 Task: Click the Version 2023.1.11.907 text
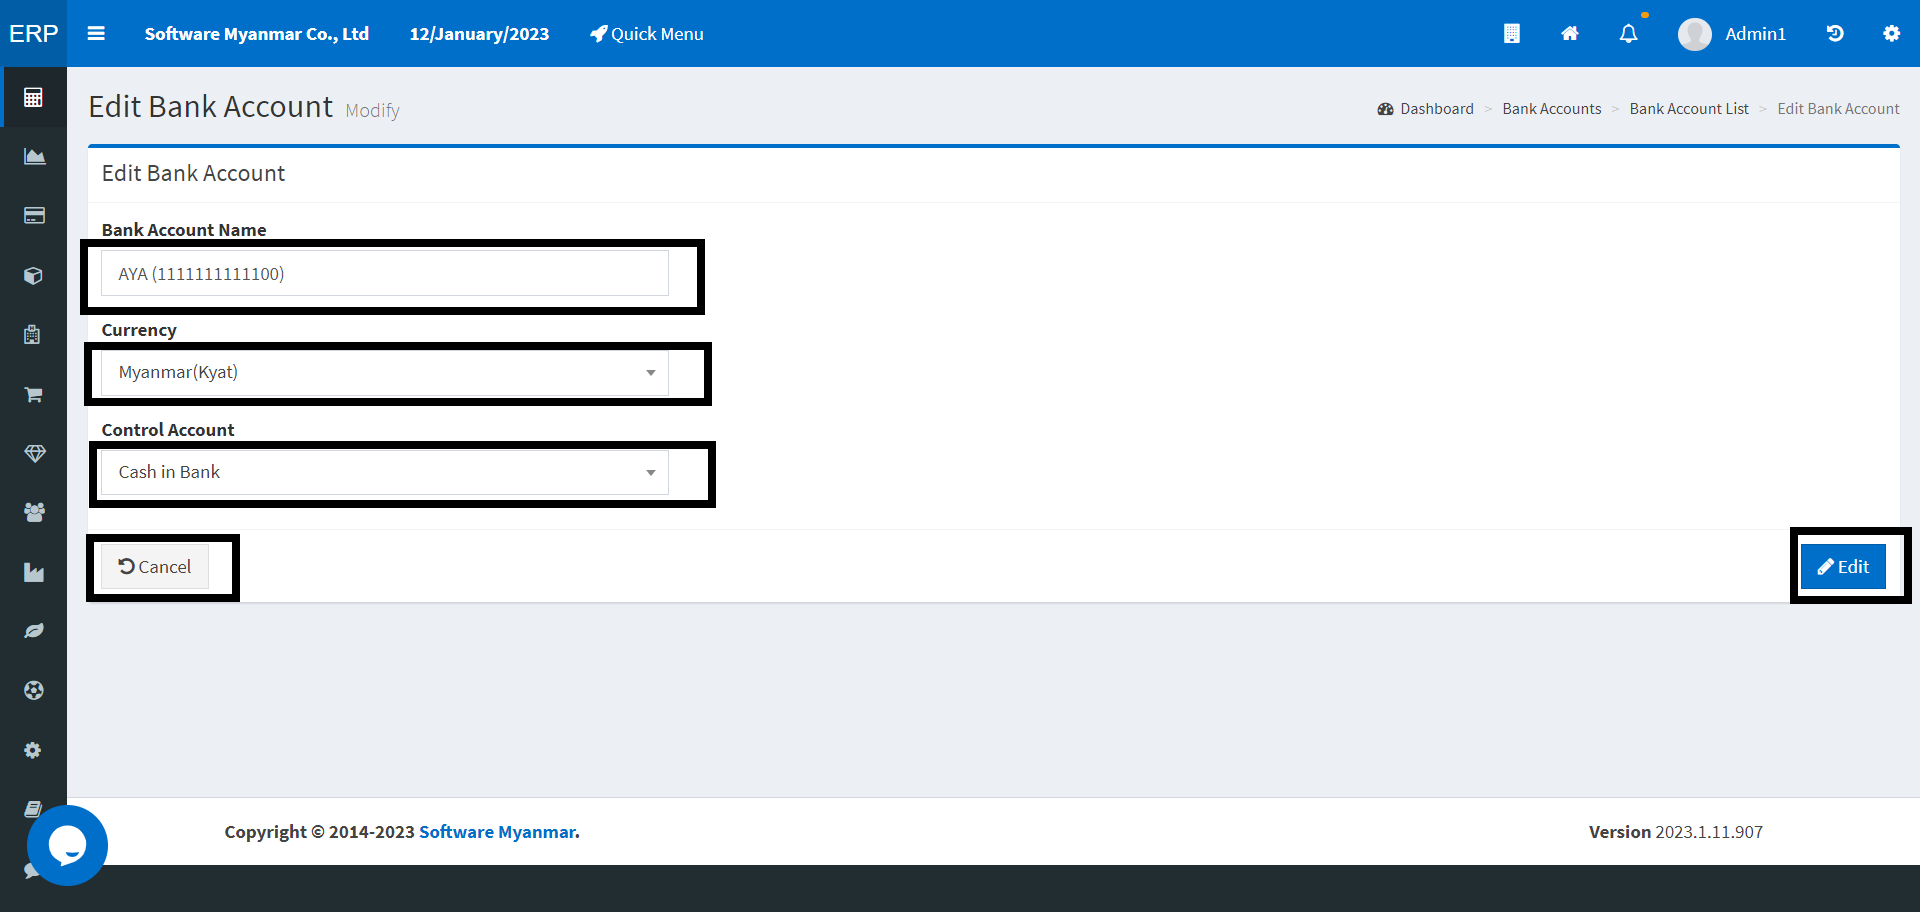coord(1676,832)
